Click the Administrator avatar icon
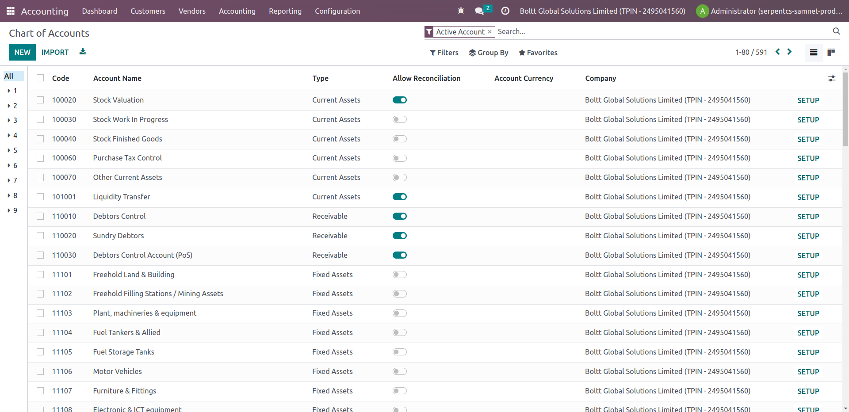 point(702,11)
